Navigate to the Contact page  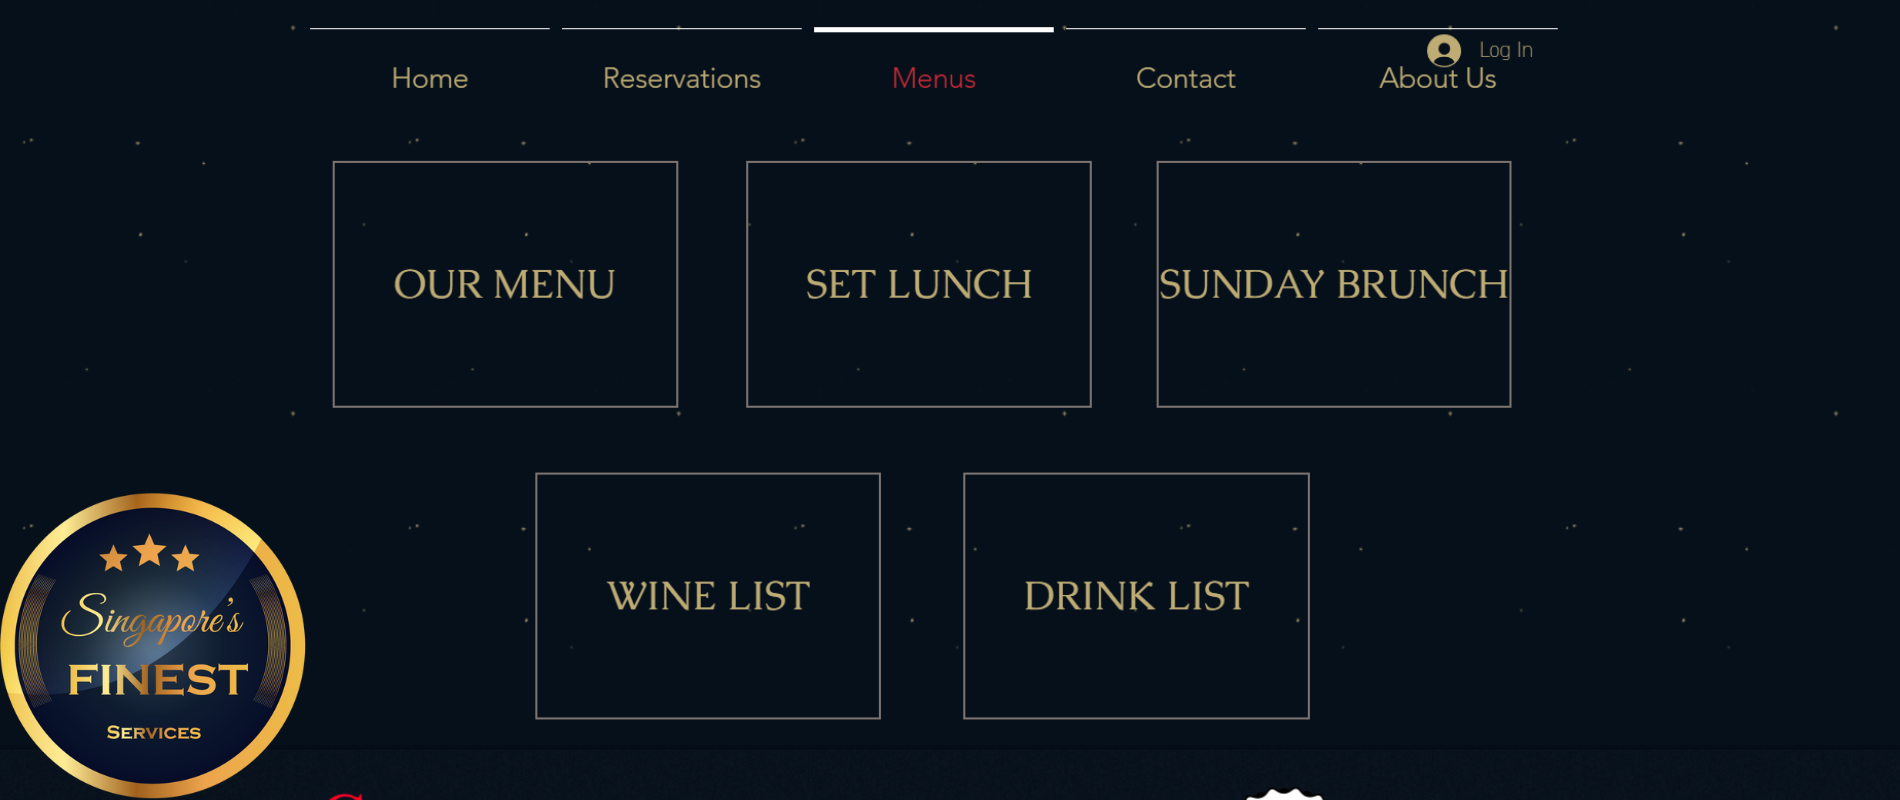(1186, 78)
